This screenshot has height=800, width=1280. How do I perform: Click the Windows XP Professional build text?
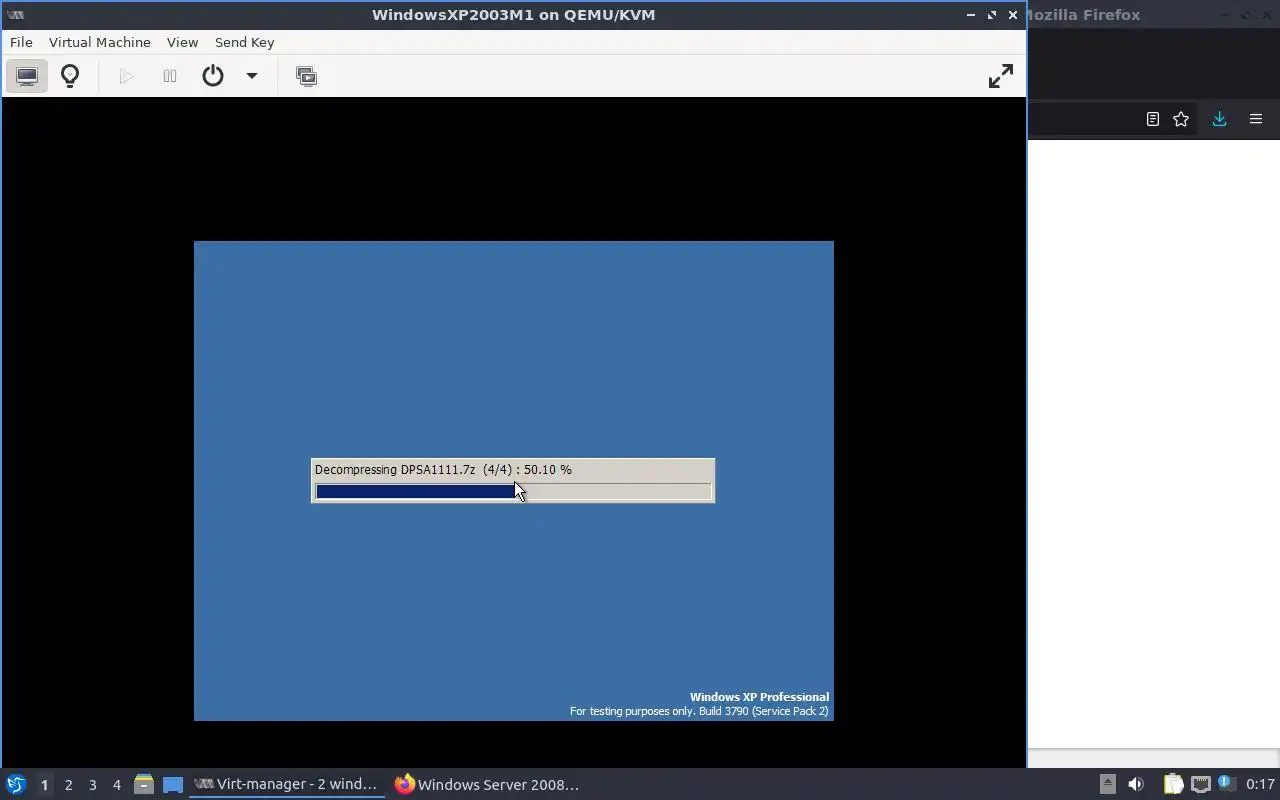pyautogui.click(x=699, y=704)
